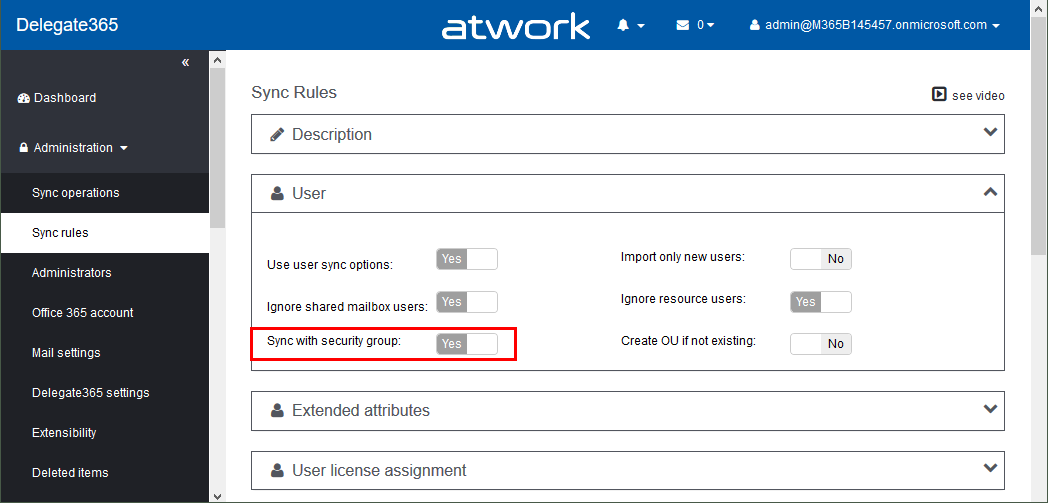1048x503 pixels.
Task: Toggle Create OU if not existing switch
Action: (821, 344)
